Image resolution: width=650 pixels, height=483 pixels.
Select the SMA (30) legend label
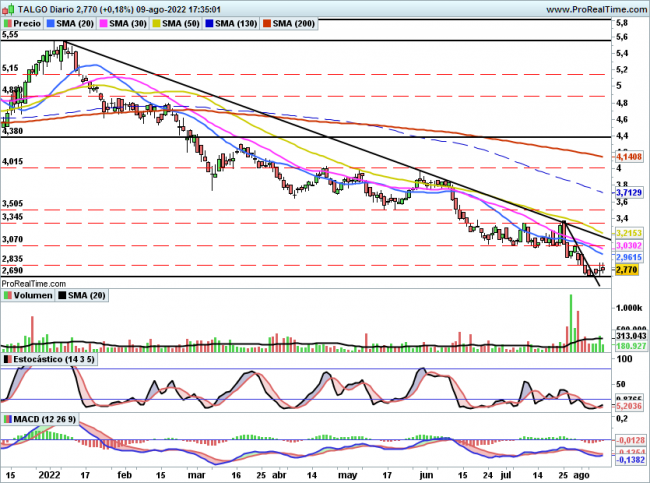[132, 21]
